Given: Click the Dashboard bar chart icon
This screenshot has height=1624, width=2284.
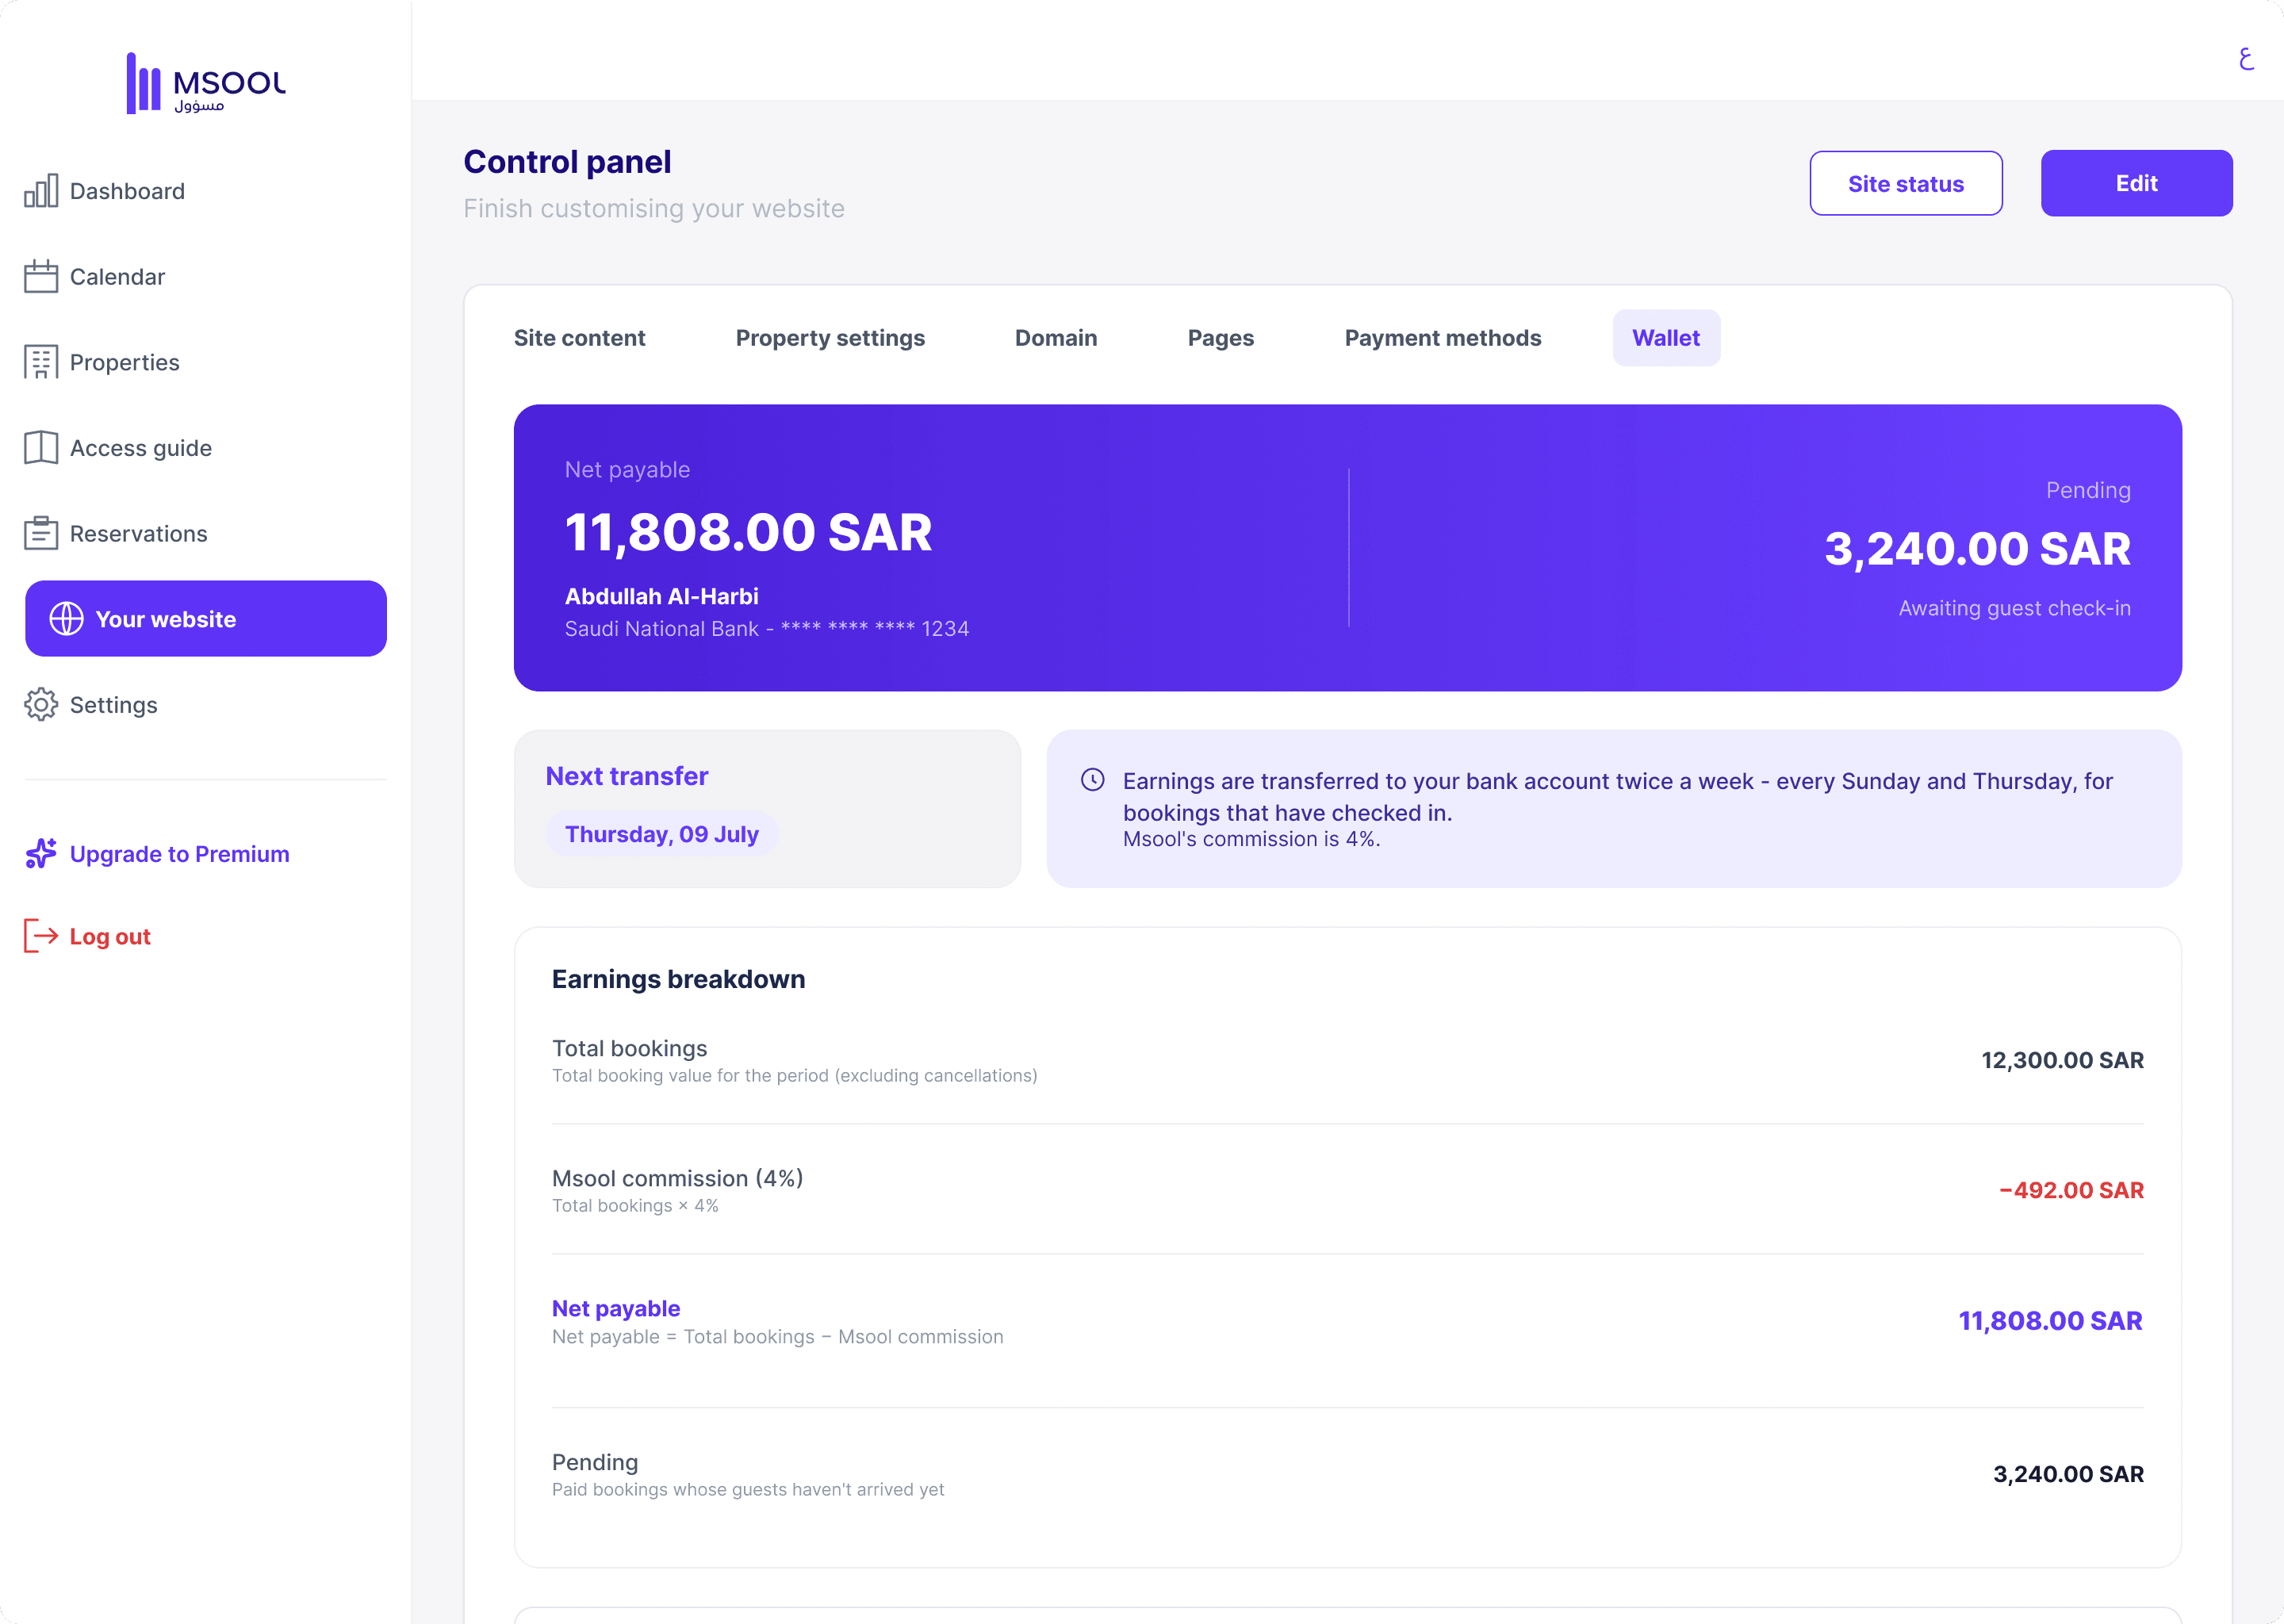Looking at the screenshot, I should pos(41,191).
